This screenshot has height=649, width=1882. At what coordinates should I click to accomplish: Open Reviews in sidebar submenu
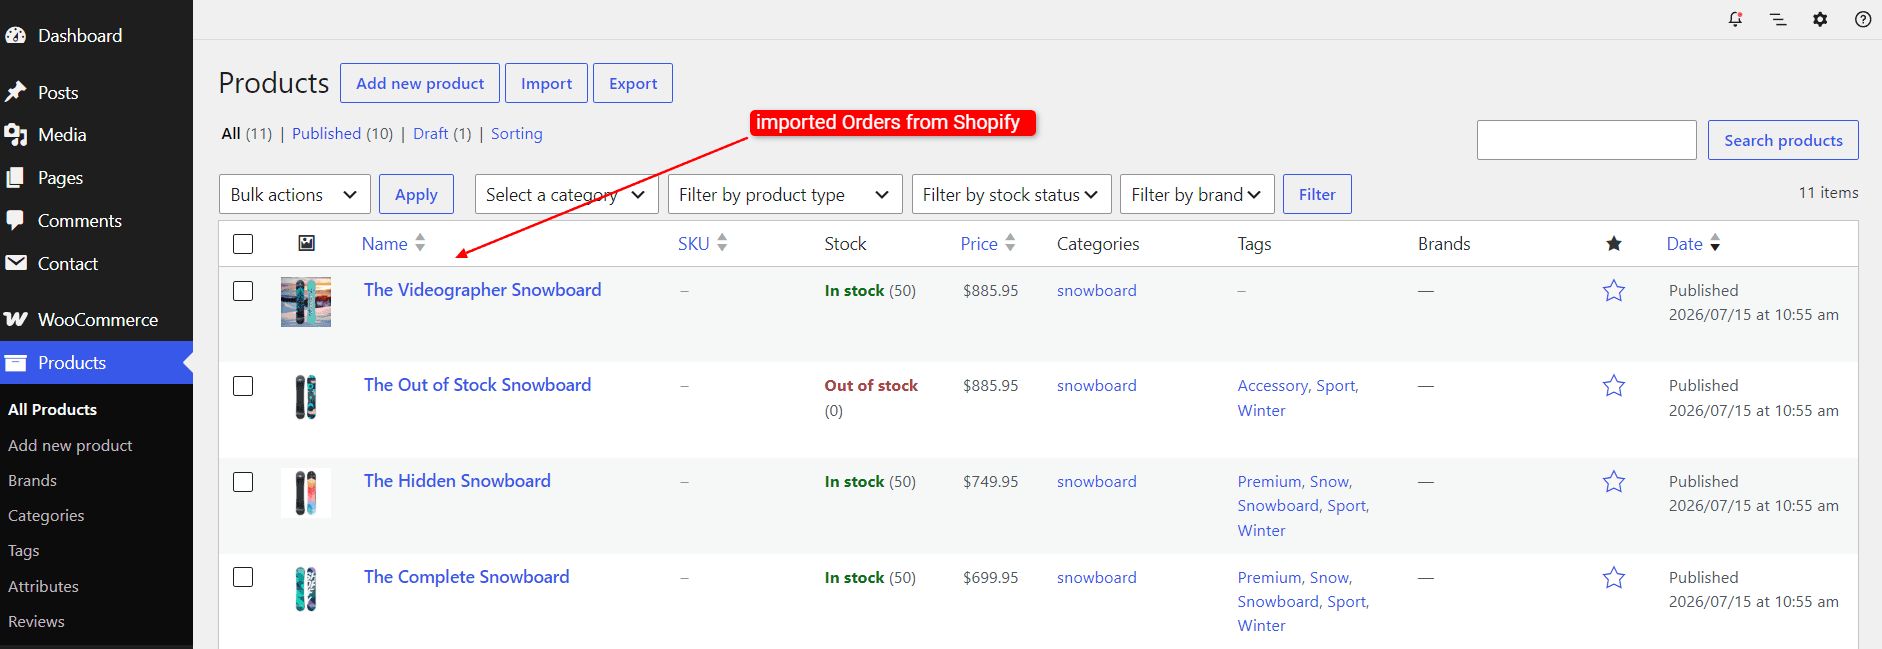[x=36, y=621]
